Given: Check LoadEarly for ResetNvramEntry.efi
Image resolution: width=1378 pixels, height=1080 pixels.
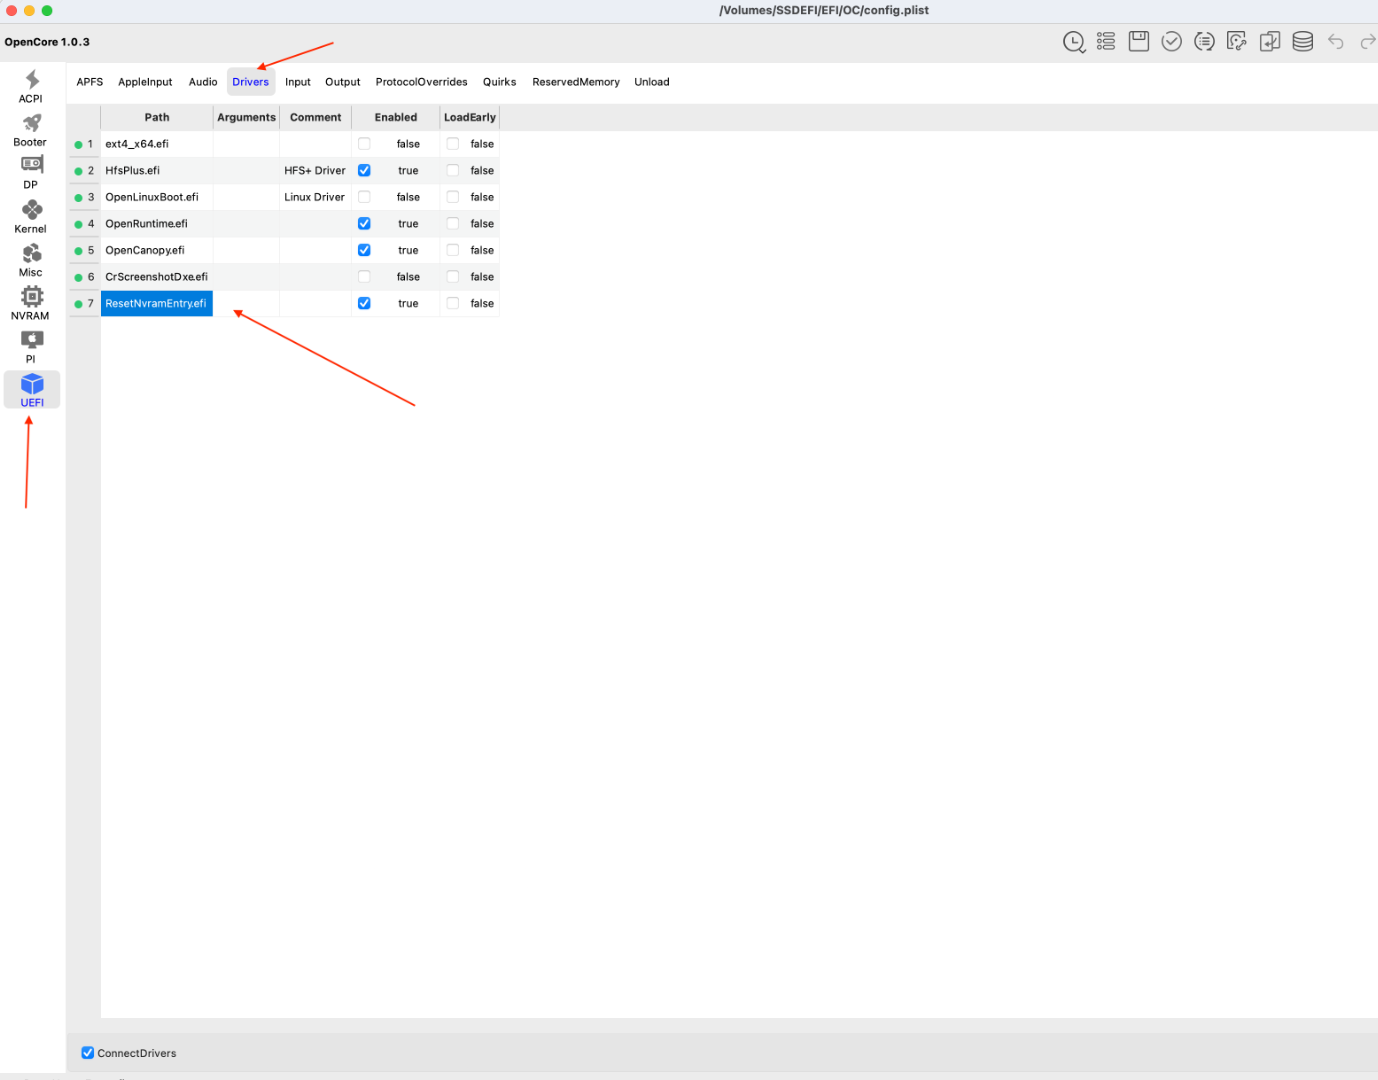Looking at the screenshot, I should 453,303.
